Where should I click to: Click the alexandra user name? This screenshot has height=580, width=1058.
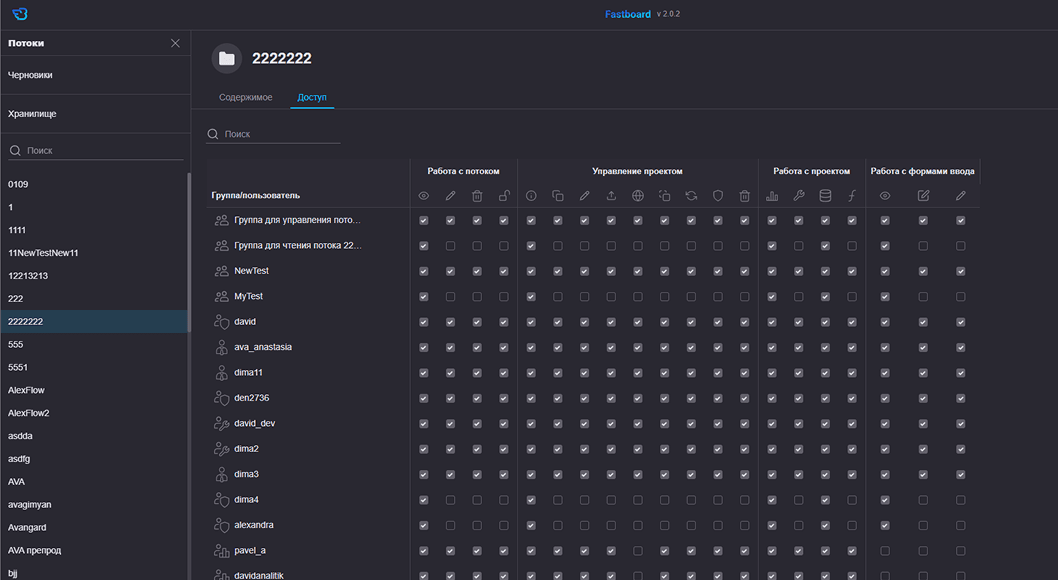pos(254,525)
